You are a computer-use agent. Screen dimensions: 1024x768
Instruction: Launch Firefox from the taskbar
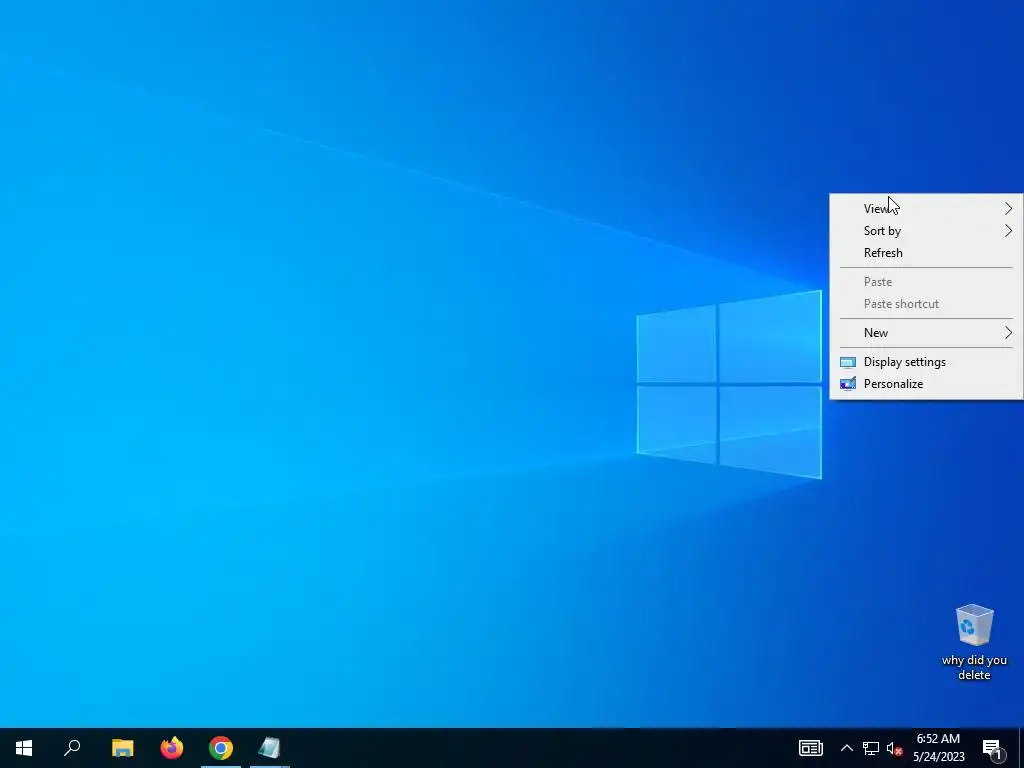point(172,748)
